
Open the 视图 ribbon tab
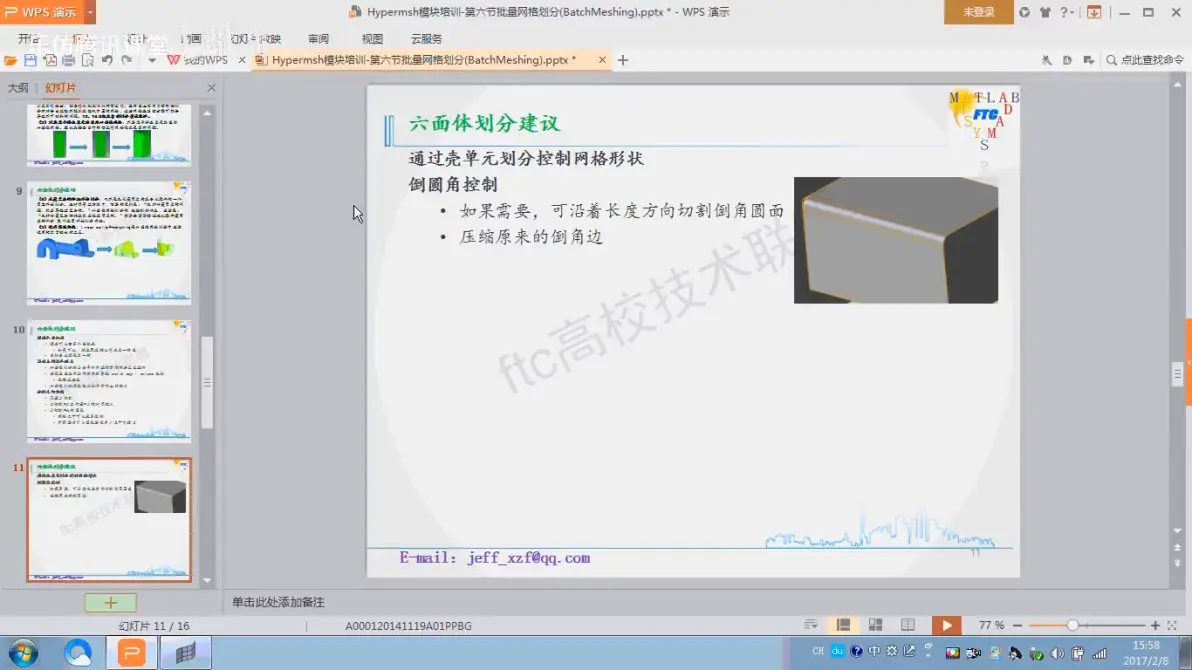pos(372,39)
